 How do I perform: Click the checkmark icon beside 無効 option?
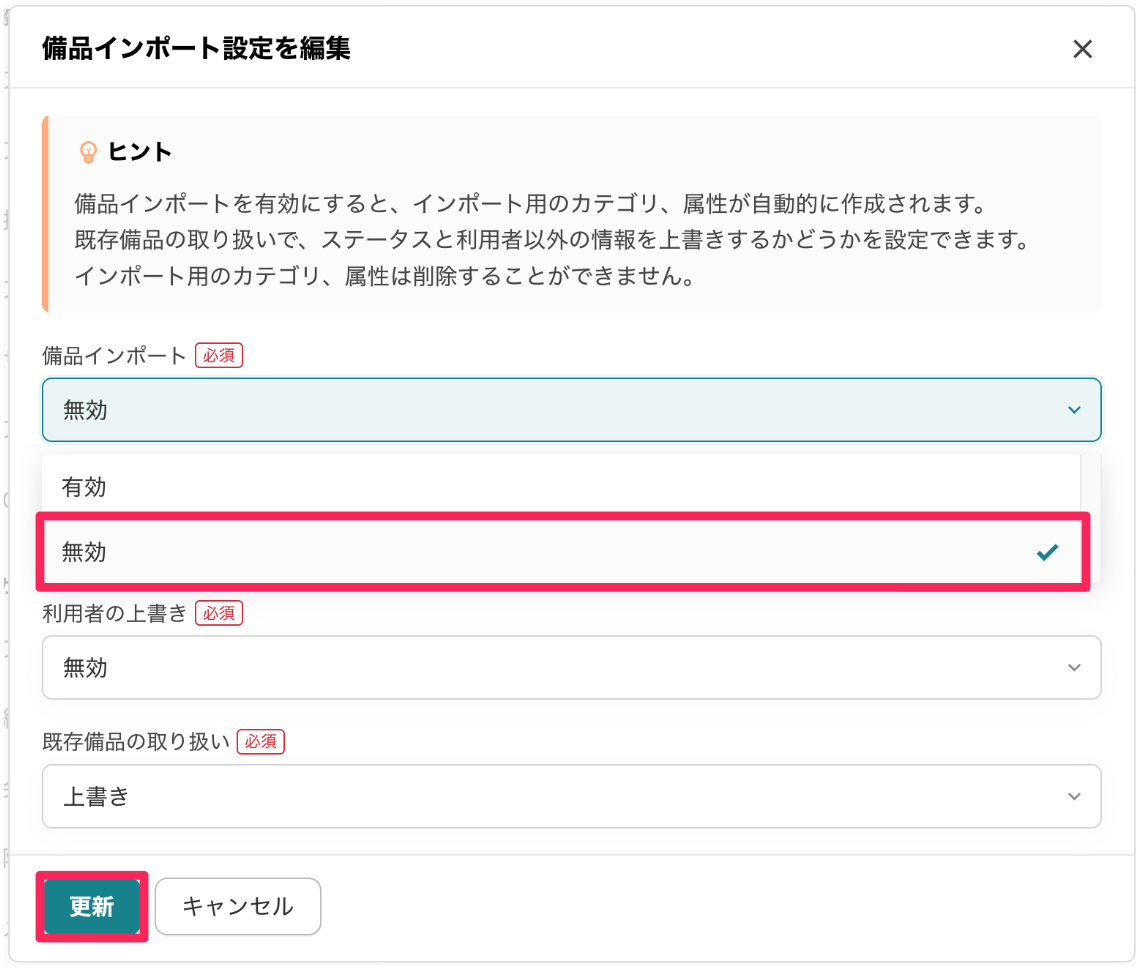pyautogui.click(x=1047, y=552)
